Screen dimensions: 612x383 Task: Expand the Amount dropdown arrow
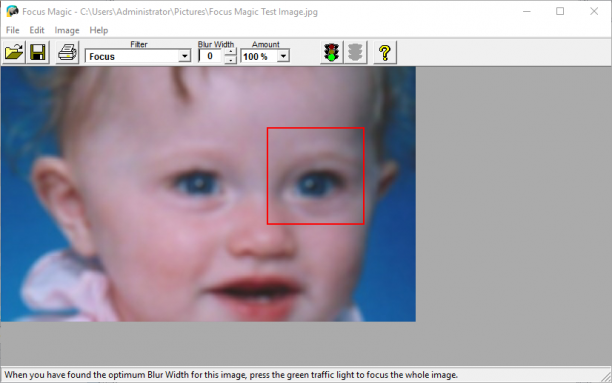pos(283,56)
